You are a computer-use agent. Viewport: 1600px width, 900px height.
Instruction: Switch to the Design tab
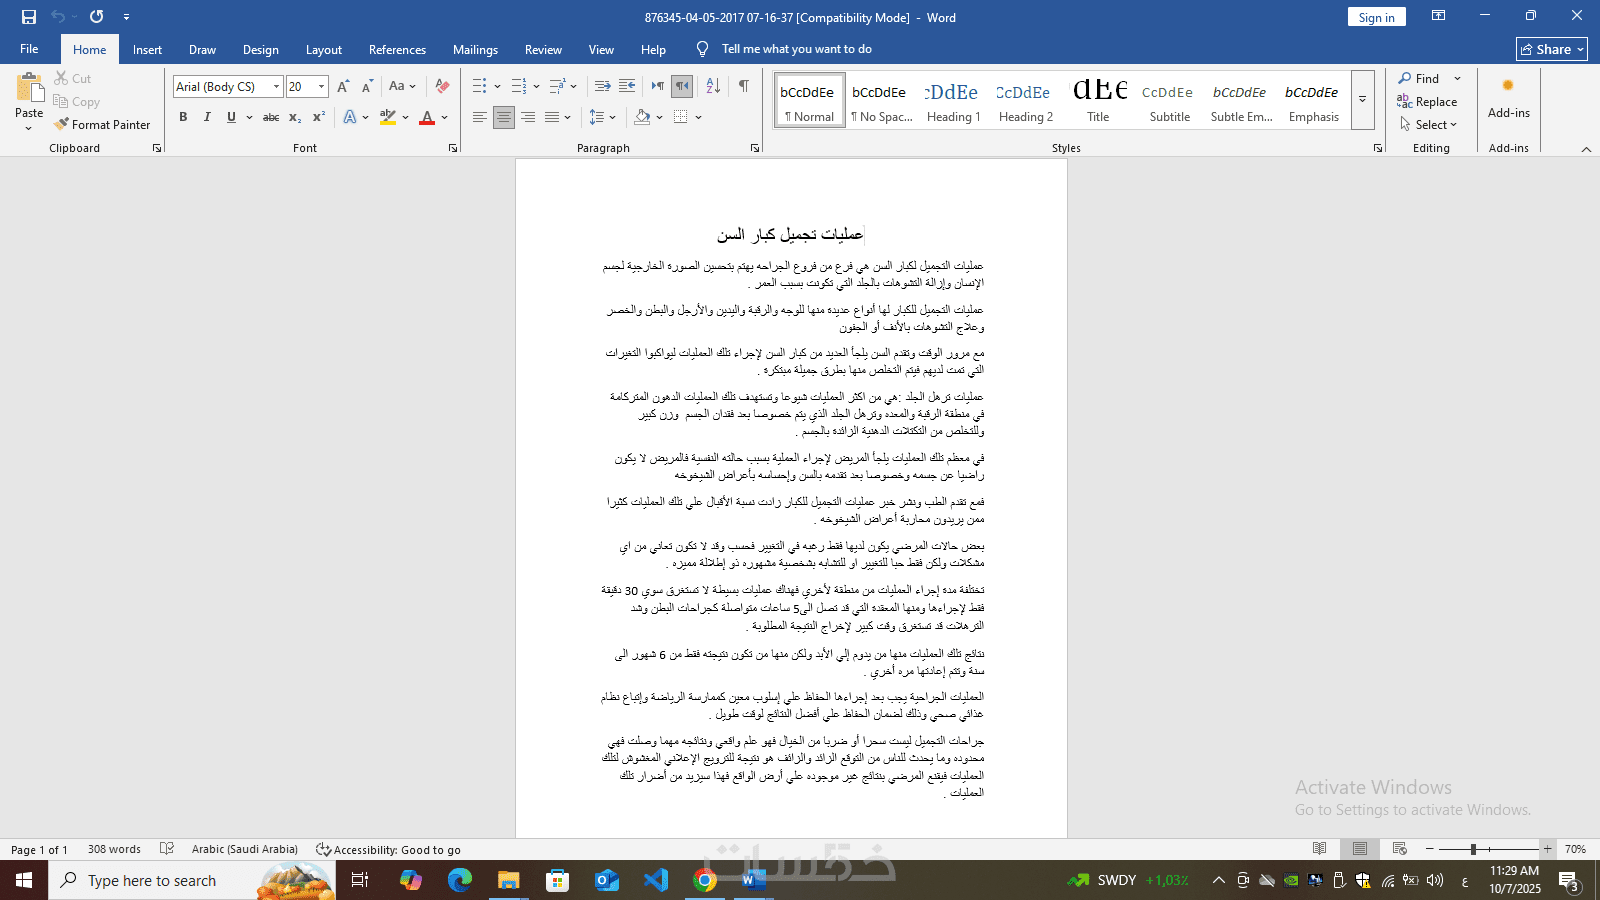[260, 50]
